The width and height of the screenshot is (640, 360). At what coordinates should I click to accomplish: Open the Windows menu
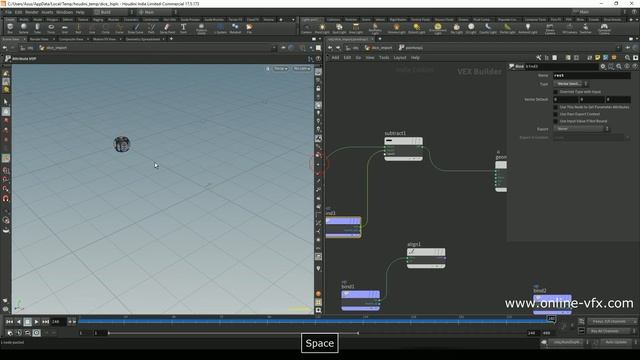[64, 12]
